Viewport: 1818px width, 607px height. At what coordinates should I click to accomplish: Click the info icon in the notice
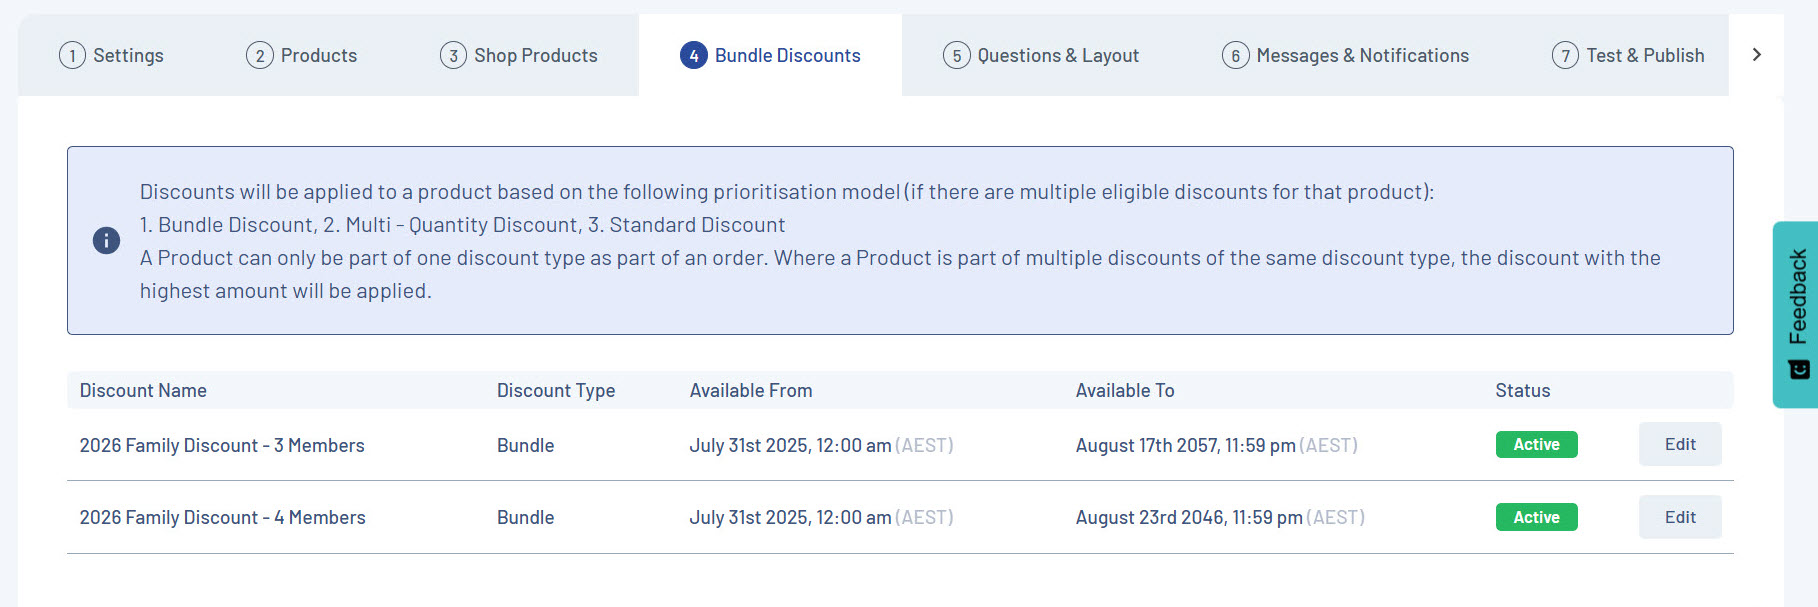pyautogui.click(x=106, y=240)
